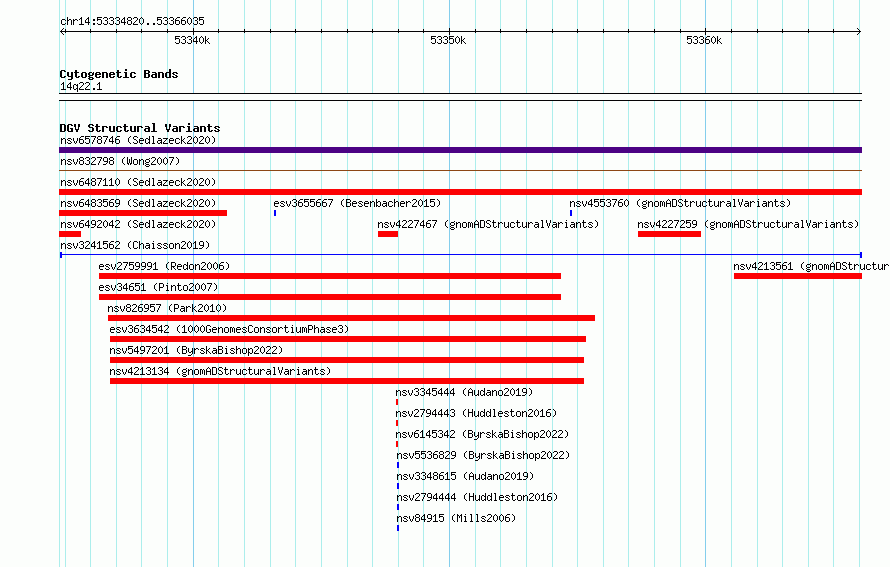Click the left arrow end of the ruler

point(62,32)
